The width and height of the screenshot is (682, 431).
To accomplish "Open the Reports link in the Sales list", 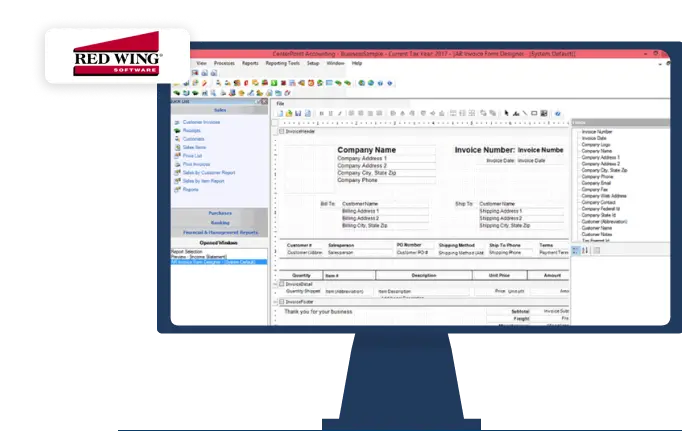I will pos(191,190).
